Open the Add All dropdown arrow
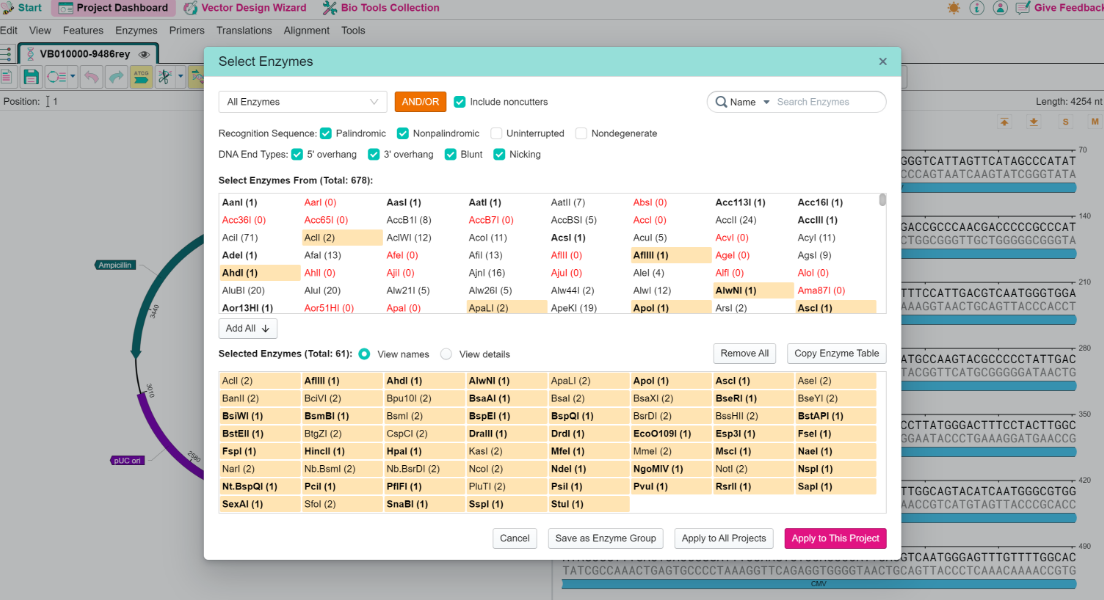Screen dimensions: 1104x600 coord(265,328)
